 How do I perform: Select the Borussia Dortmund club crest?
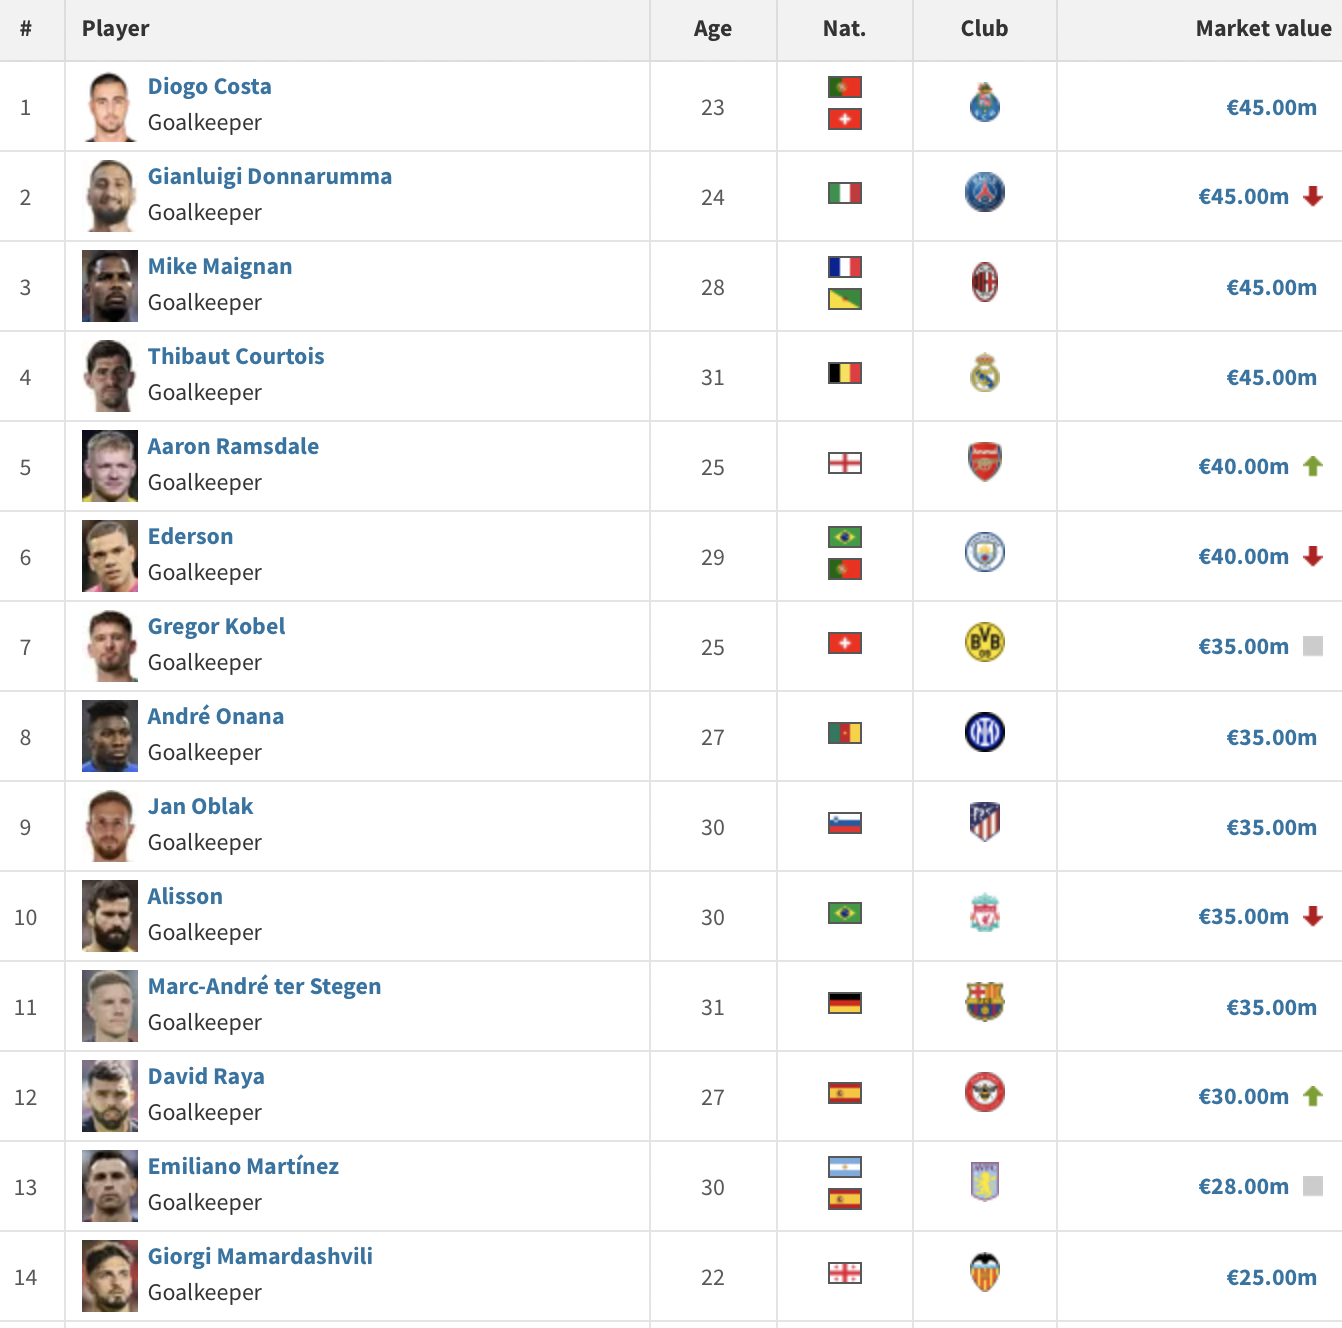985,642
